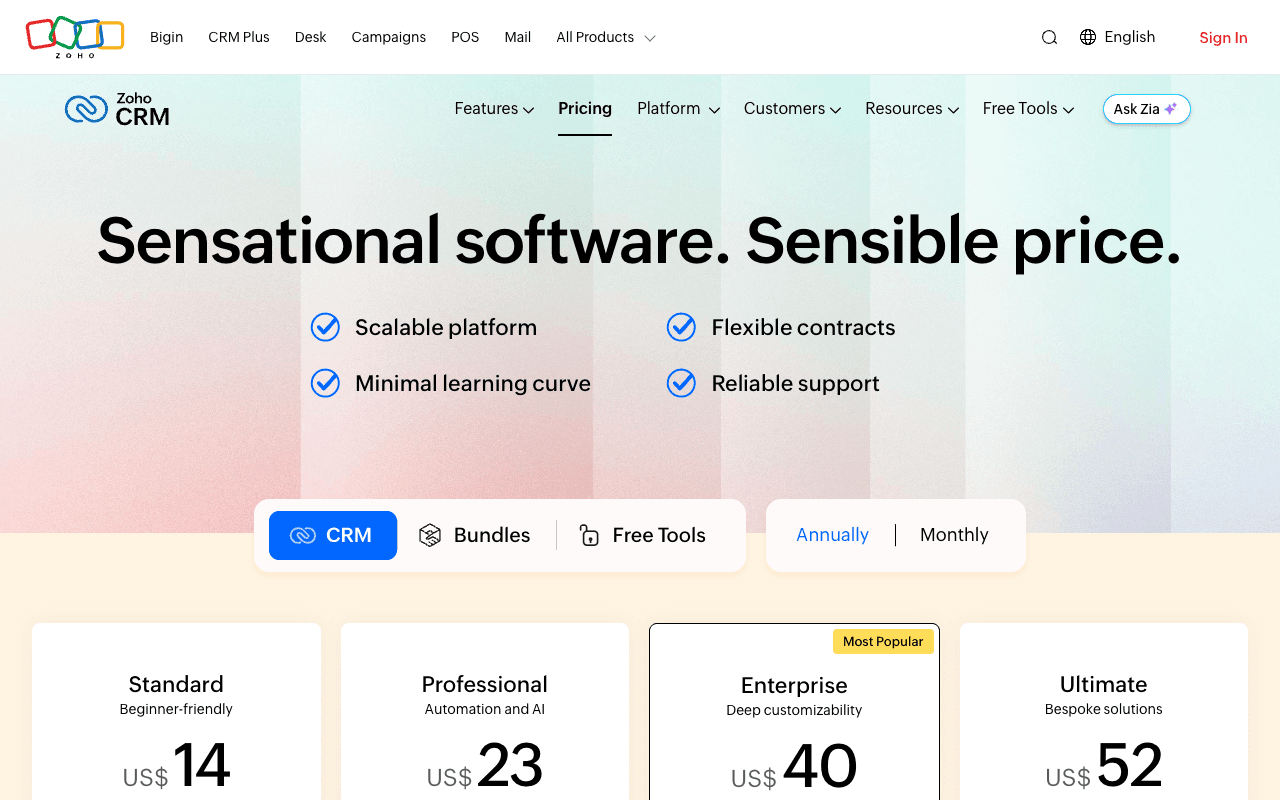Click the Most Popular badge
Screen dimensions: 1280x800
(x=883, y=641)
